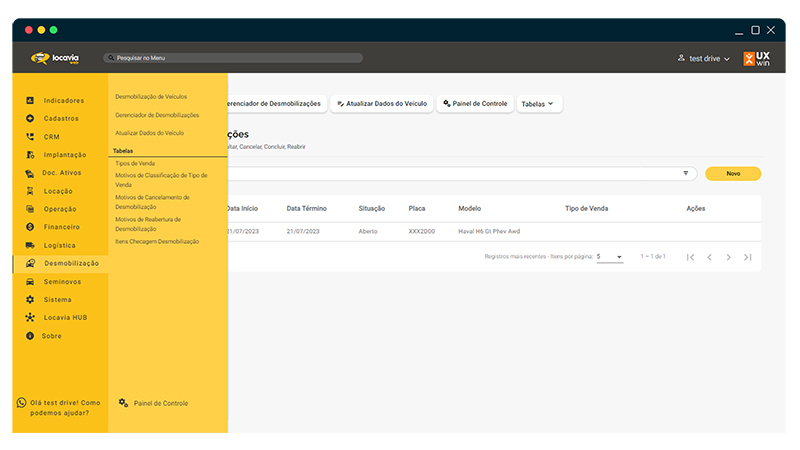Sort by Tipo de Venda column header
Image resolution: width=800 pixels, height=450 pixels.
click(x=587, y=208)
